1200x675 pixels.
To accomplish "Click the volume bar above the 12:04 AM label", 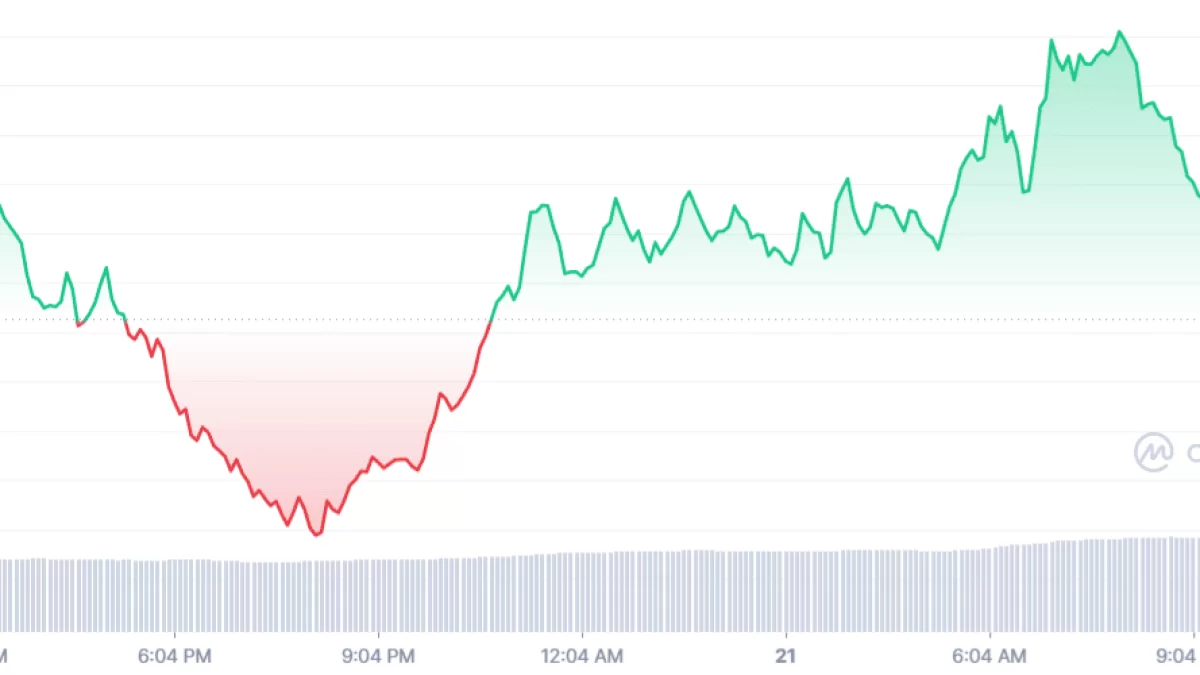I will [x=583, y=593].
